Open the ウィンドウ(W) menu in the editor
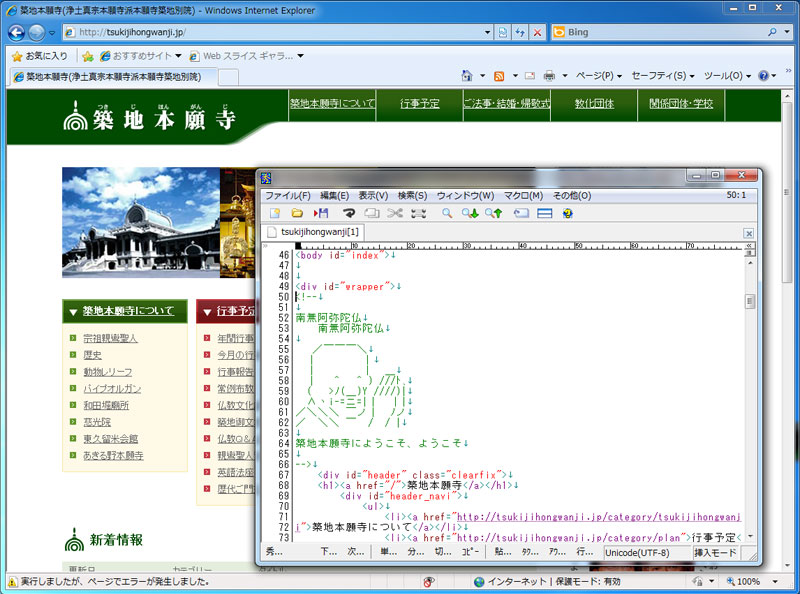The width and height of the screenshot is (800, 594). coord(465,195)
